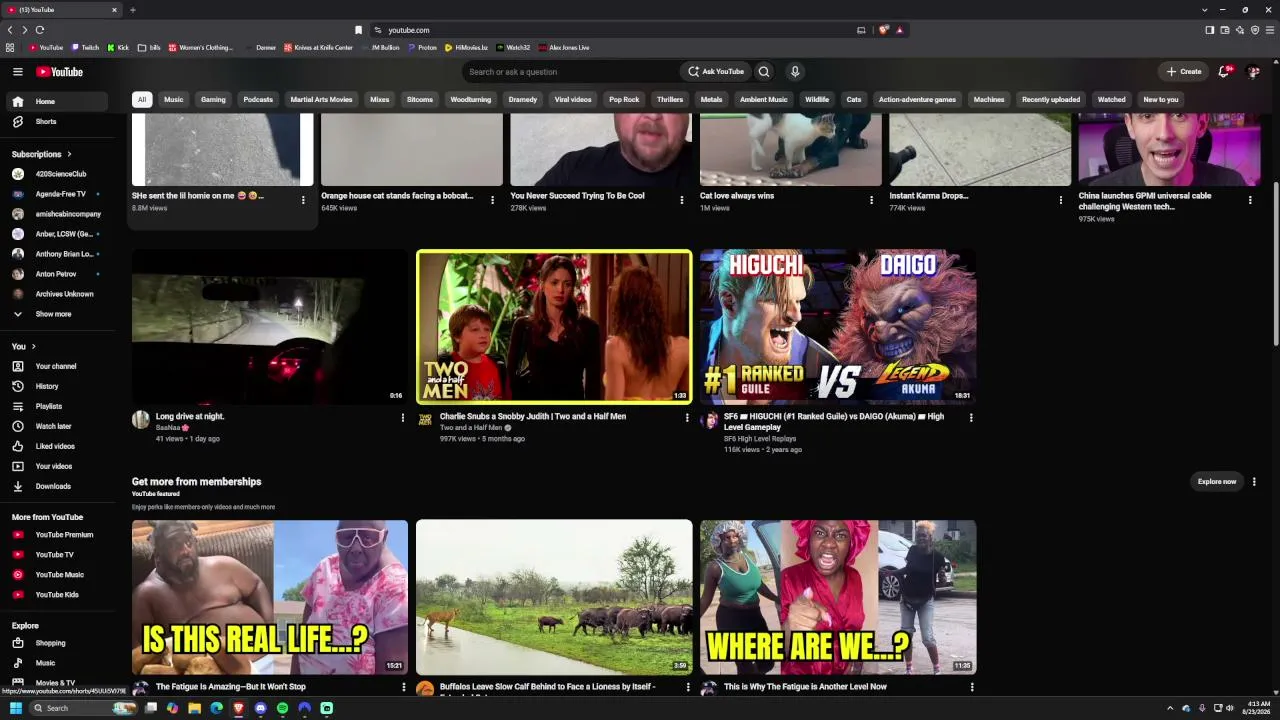Select the Music filter chip
The height and width of the screenshot is (720, 1280).
(x=173, y=100)
